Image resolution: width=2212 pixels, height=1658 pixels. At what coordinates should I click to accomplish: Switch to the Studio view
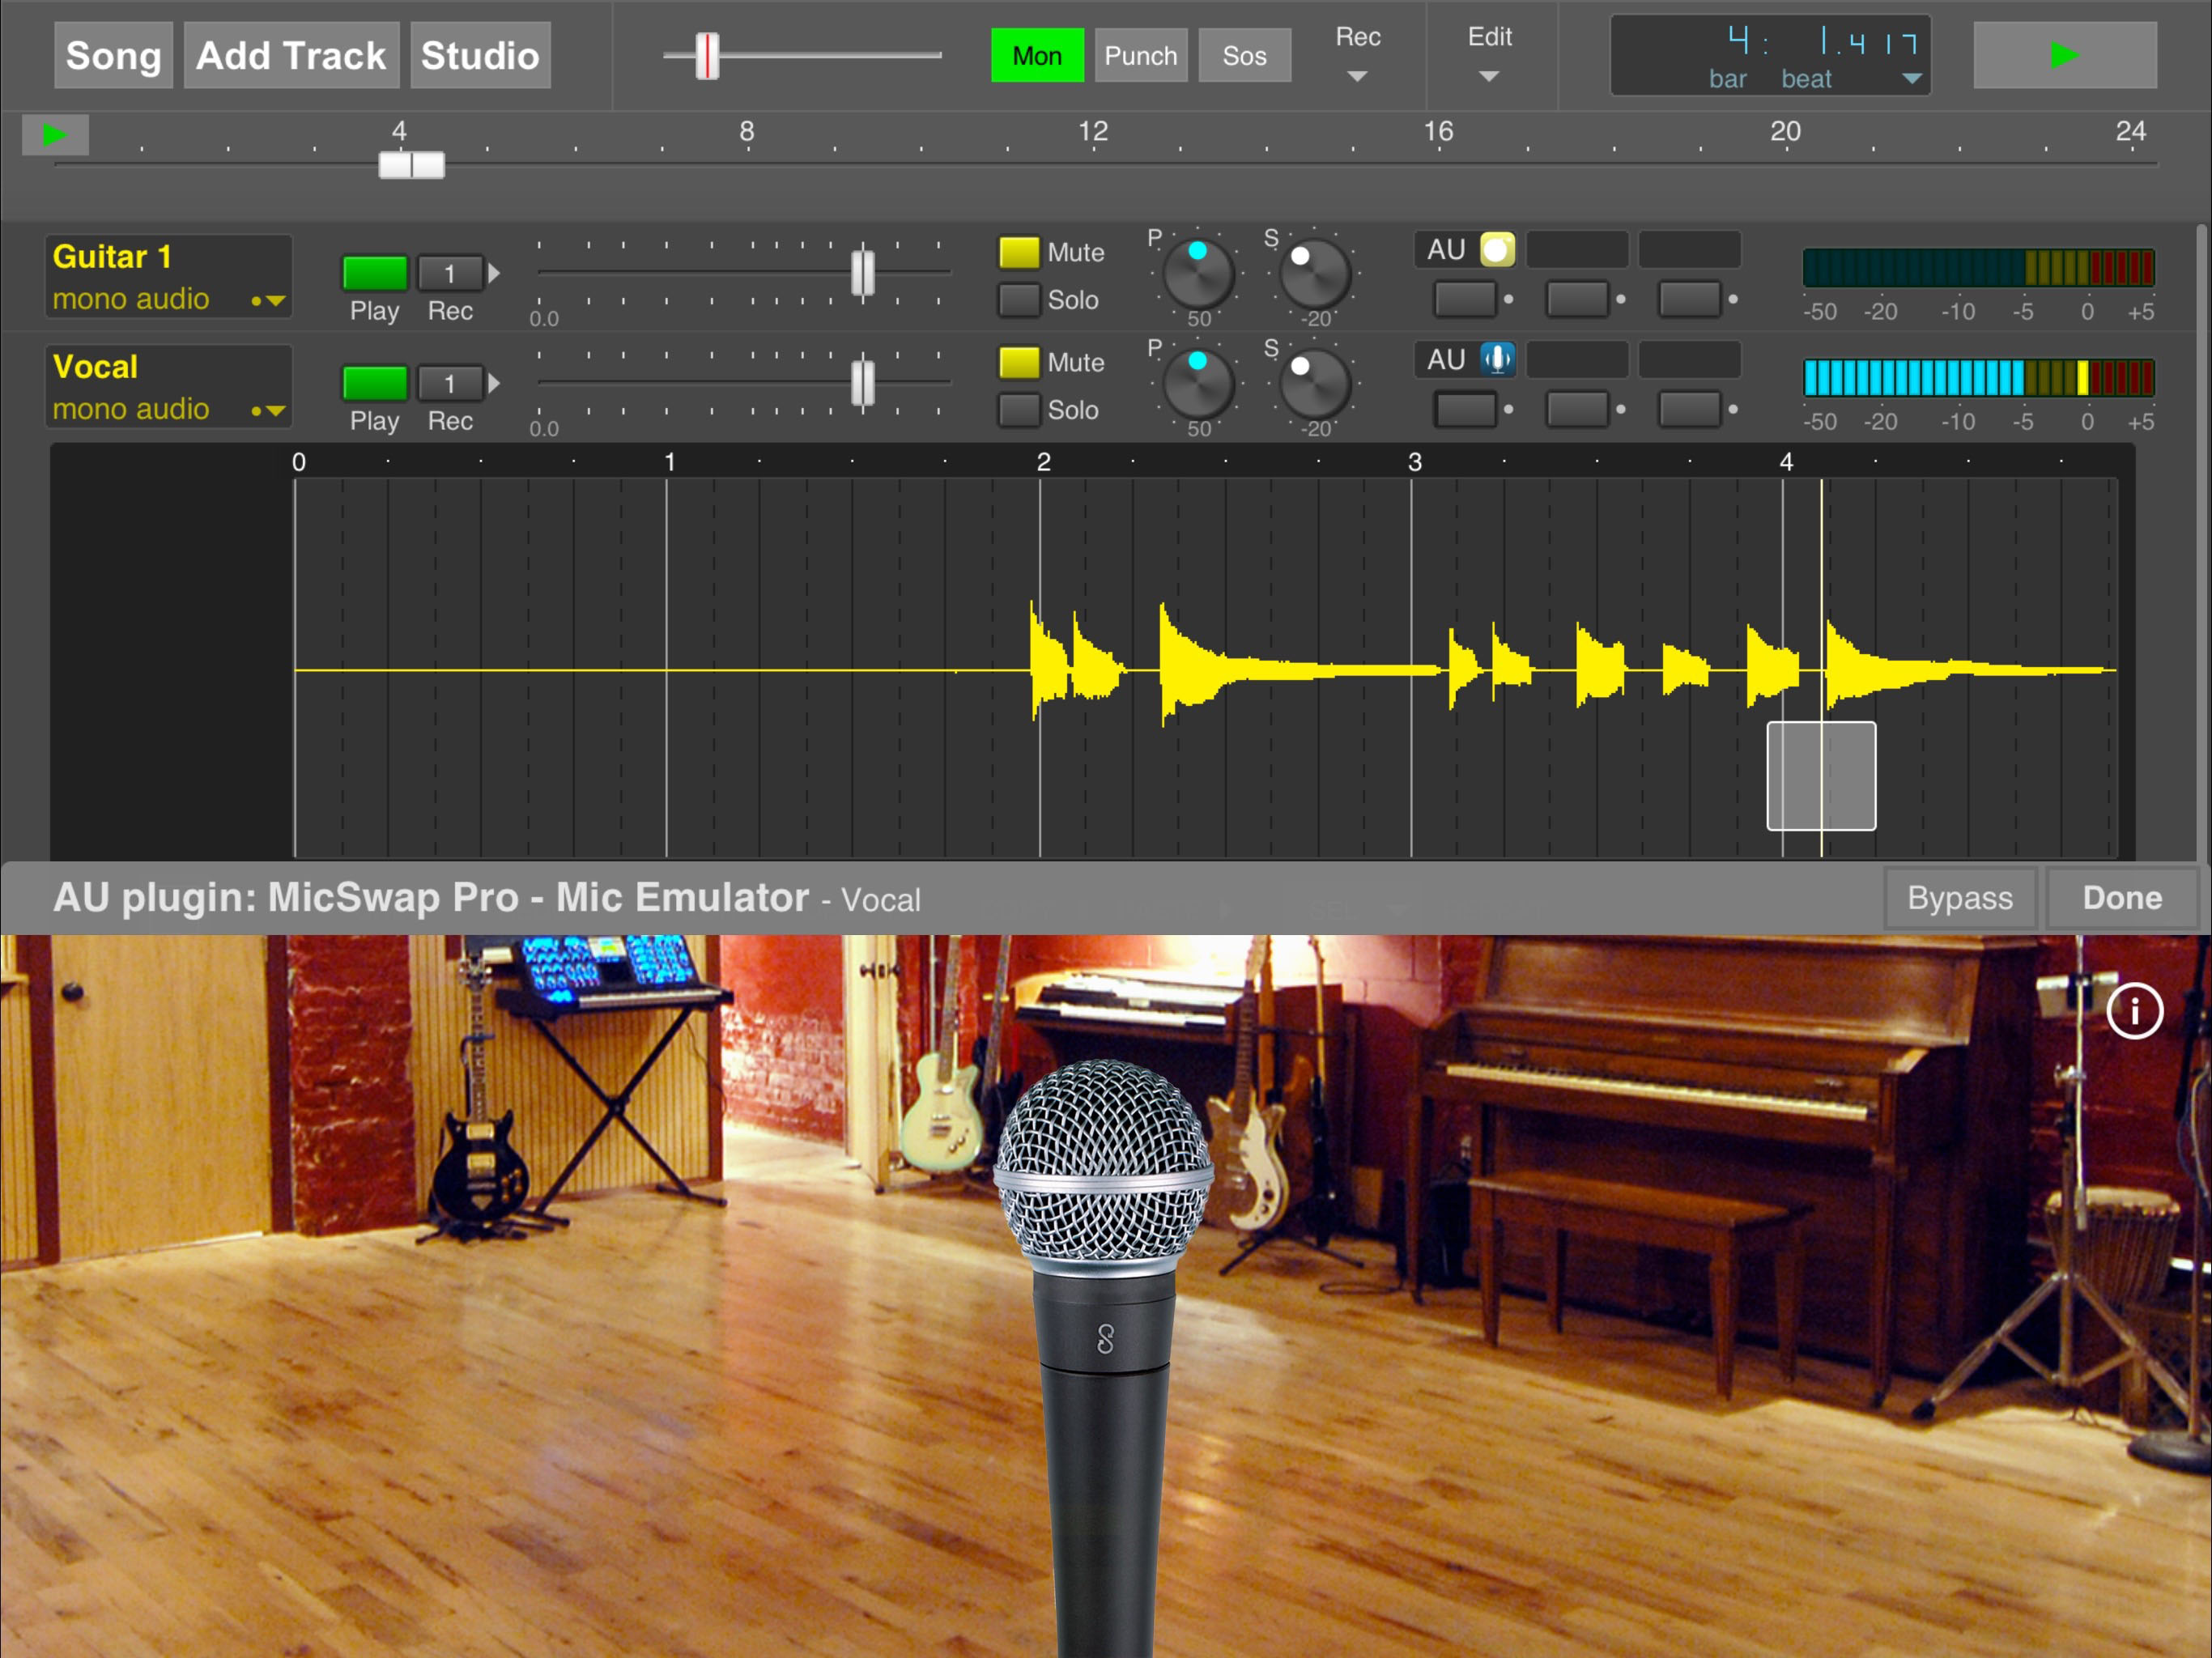point(480,55)
